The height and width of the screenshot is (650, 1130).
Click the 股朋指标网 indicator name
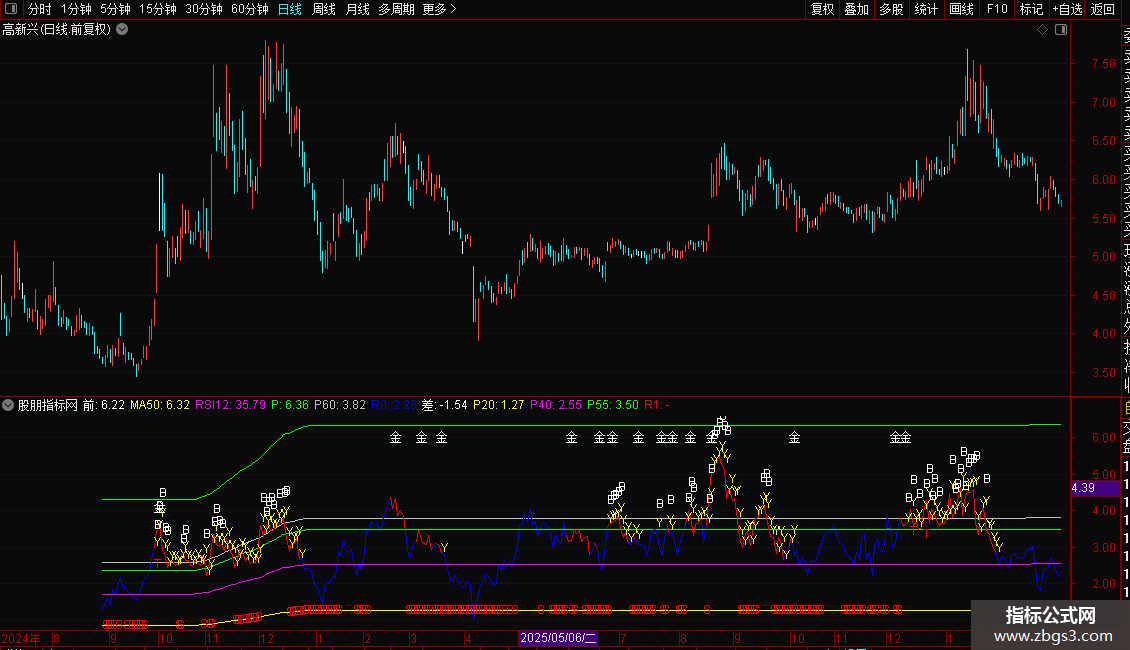click(48, 405)
